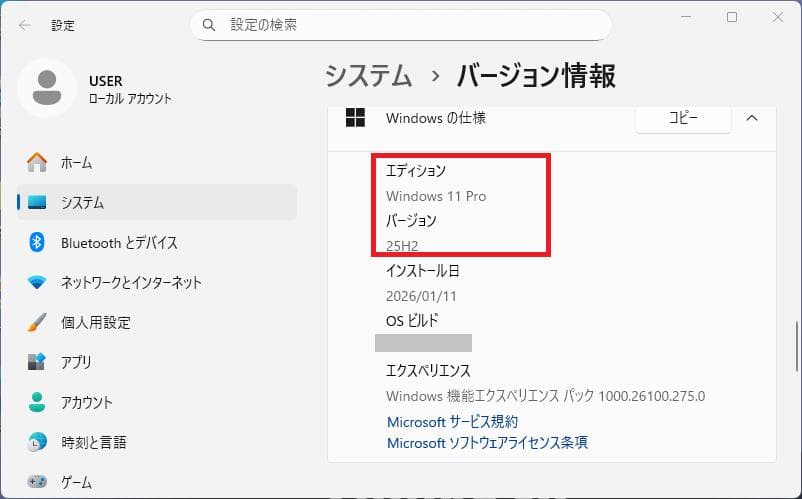Click the 25H2 version value
Screen dimensions: 802x499
(x=402, y=246)
